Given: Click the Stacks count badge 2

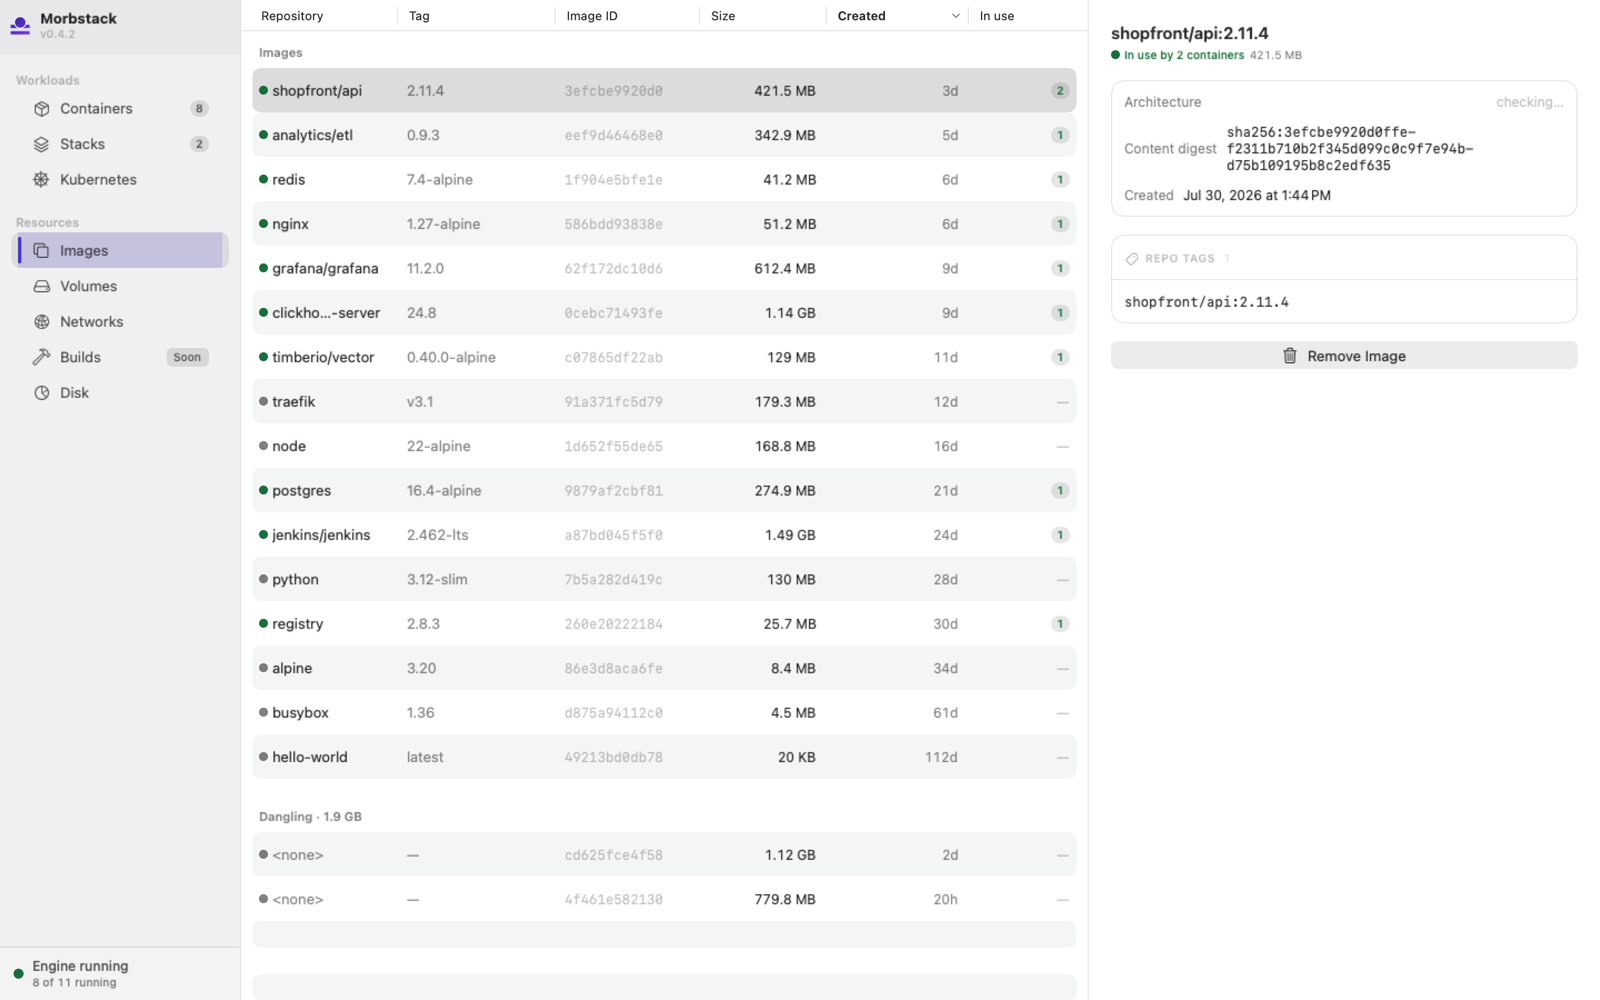Looking at the screenshot, I should [199, 144].
